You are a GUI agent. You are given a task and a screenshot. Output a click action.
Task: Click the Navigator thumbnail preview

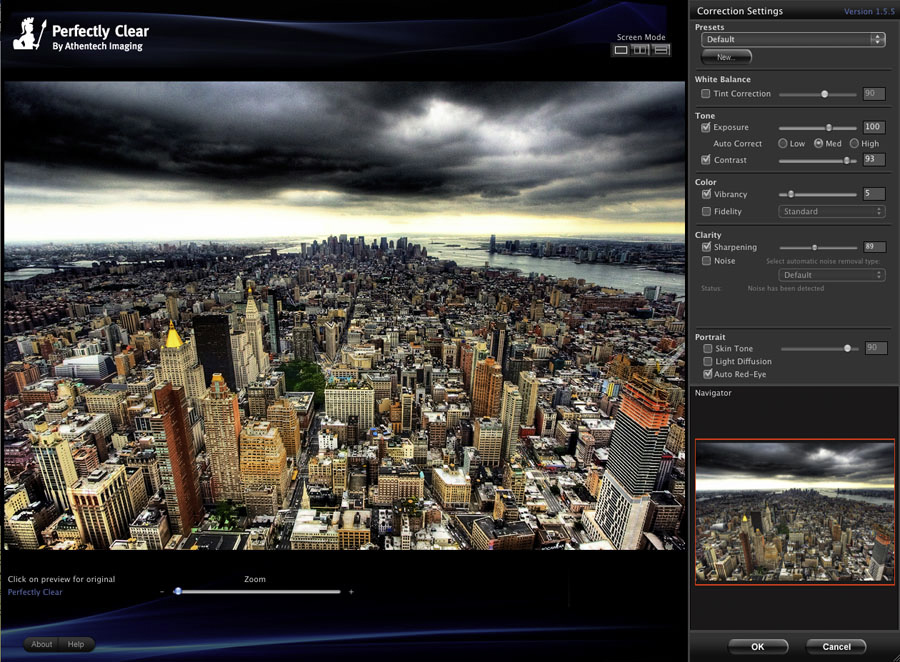(794, 511)
